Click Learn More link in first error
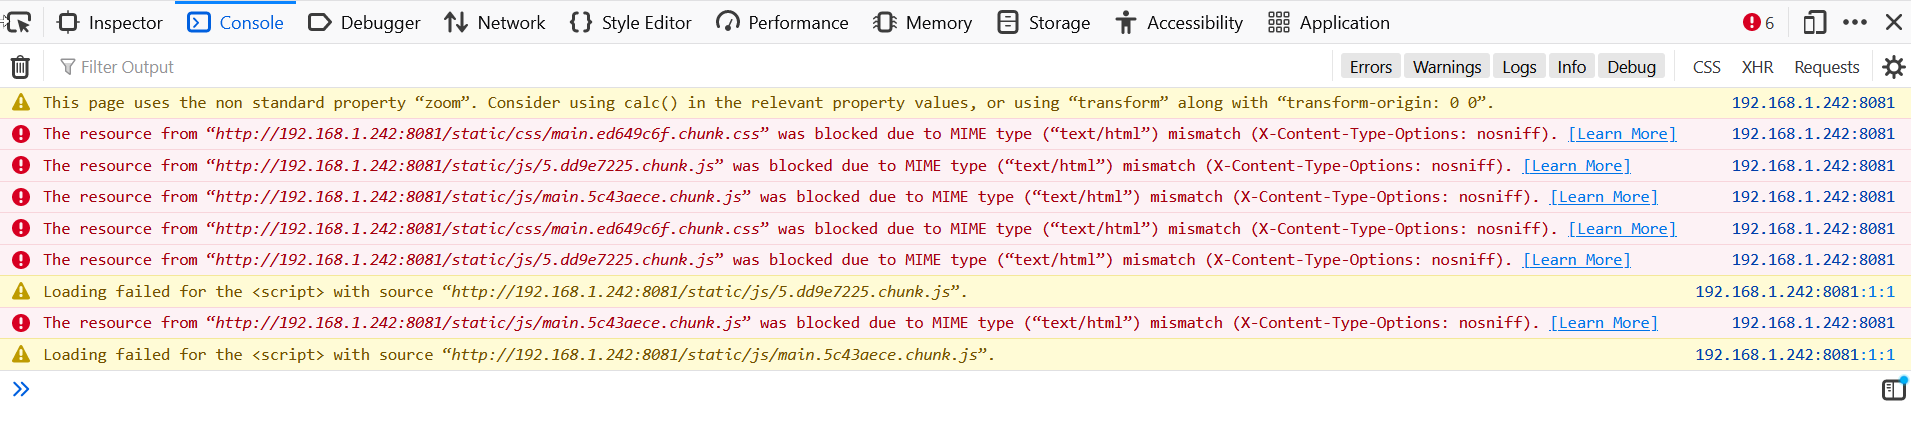This screenshot has height=447, width=1911. (x=1622, y=134)
